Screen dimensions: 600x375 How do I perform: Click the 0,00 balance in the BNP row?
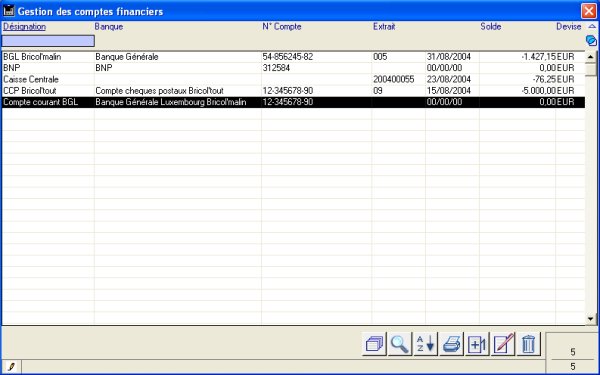(548, 68)
